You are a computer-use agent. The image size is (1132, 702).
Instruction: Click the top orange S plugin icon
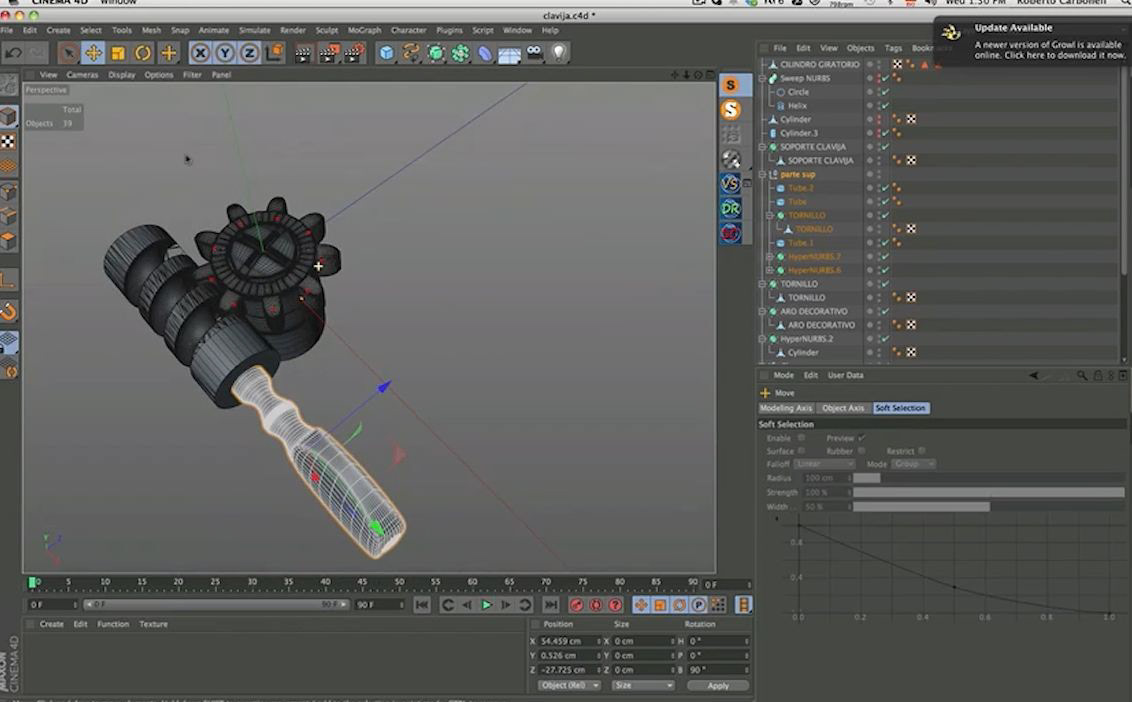pos(731,85)
